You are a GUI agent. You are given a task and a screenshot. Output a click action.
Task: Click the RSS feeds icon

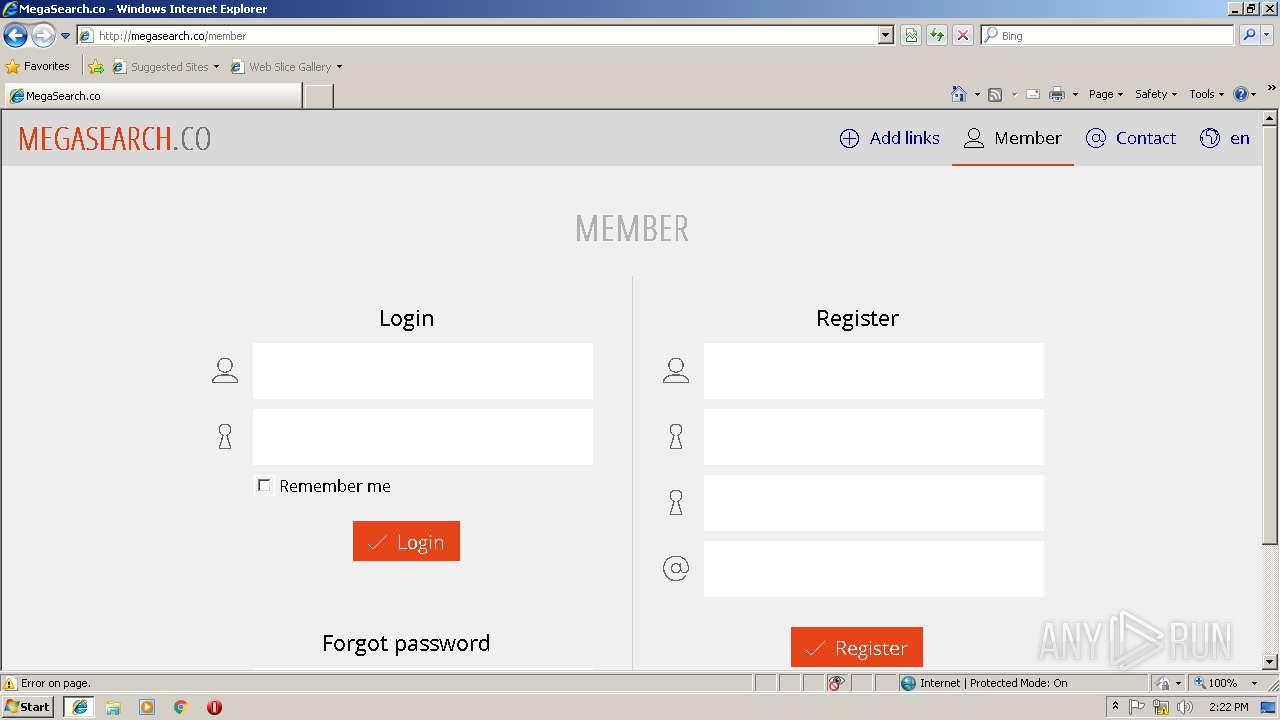(995, 94)
